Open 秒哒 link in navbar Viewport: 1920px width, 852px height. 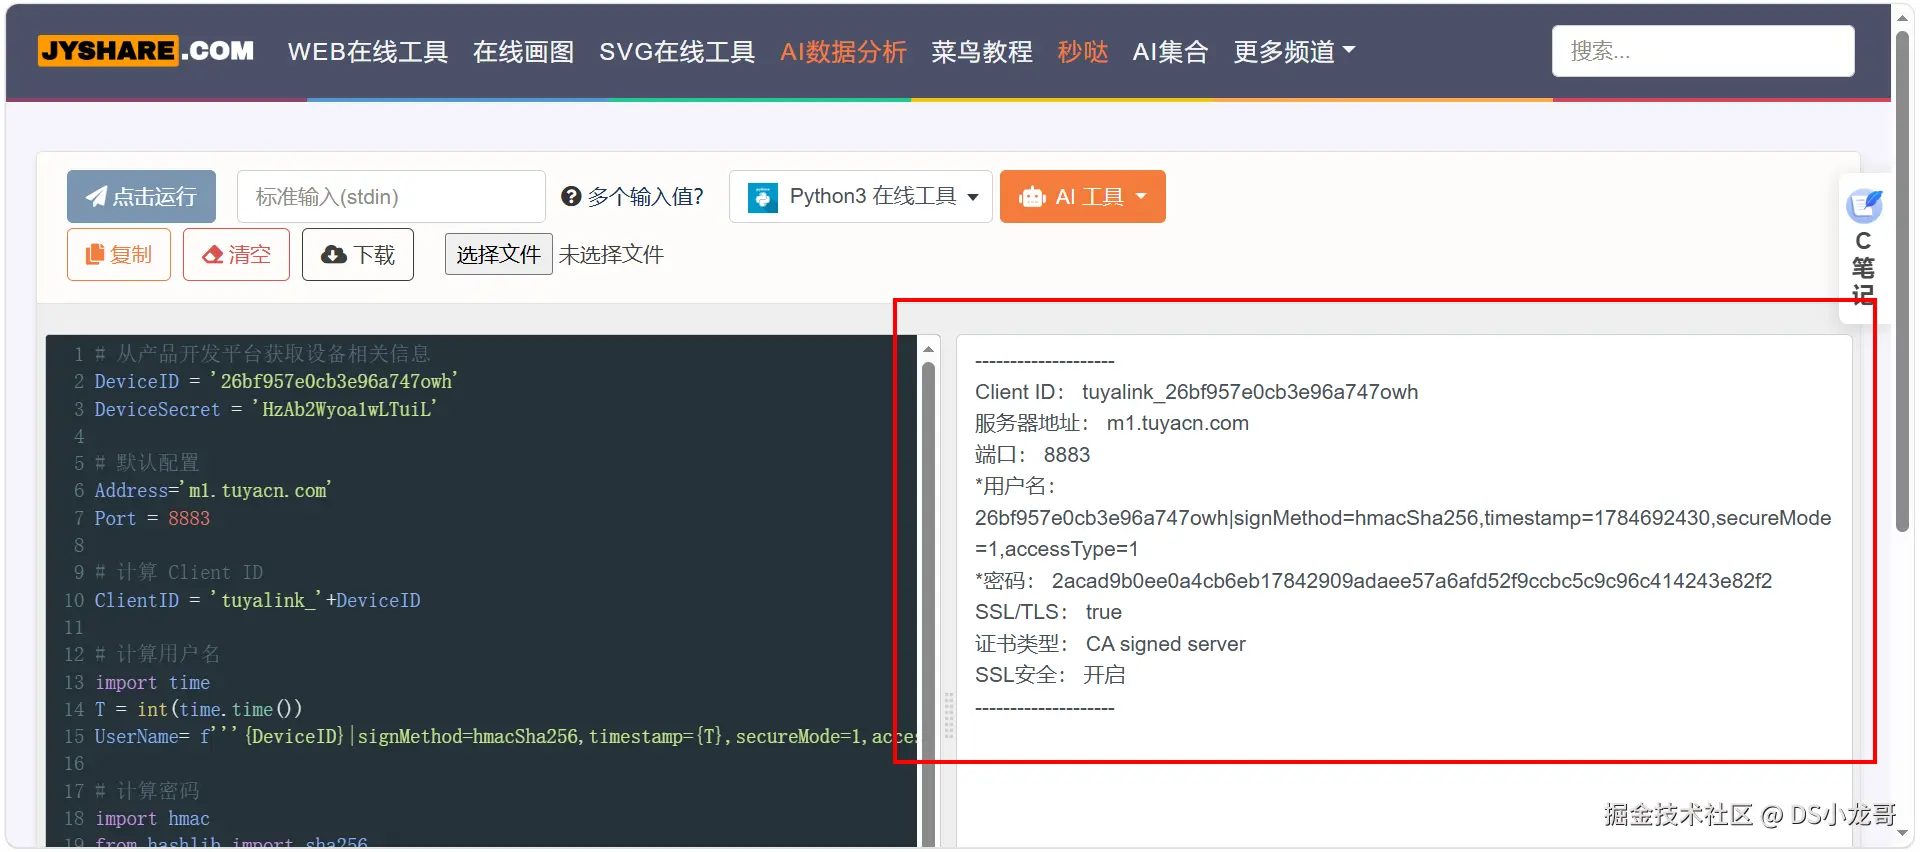click(1082, 51)
